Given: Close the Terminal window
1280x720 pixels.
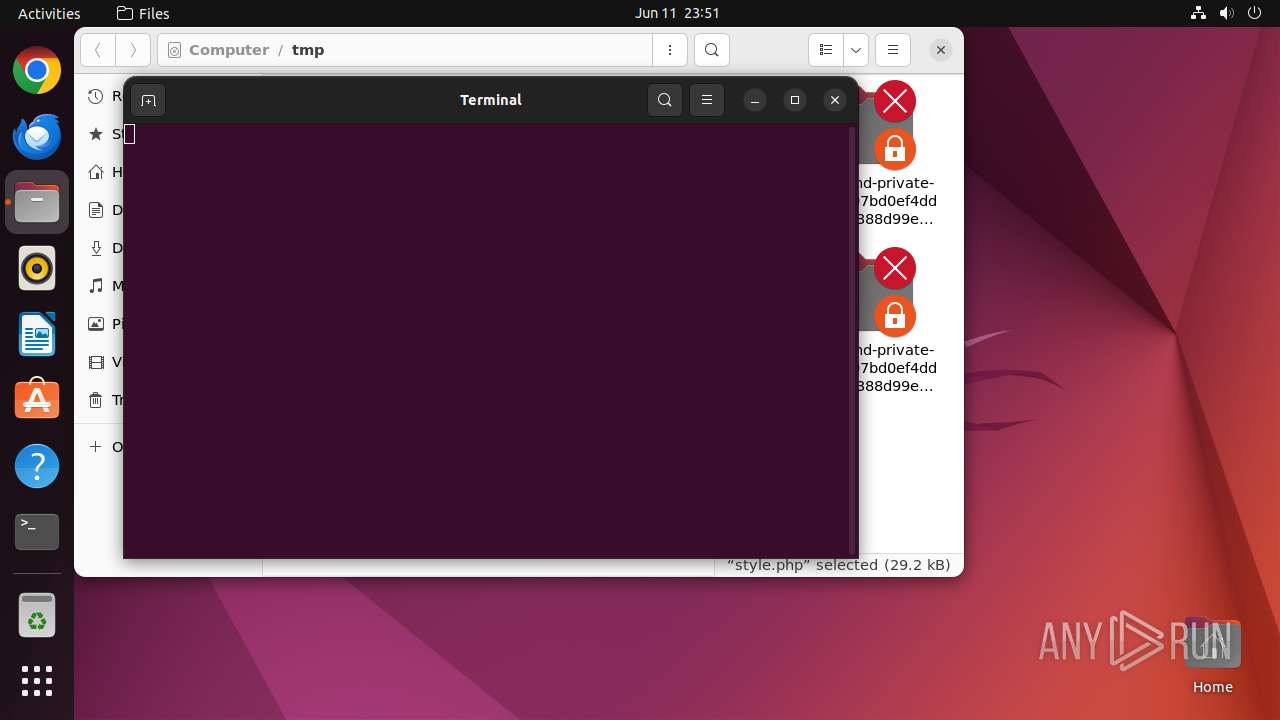Looking at the screenshot, I should pyautogui.click(x=835, y=100).
